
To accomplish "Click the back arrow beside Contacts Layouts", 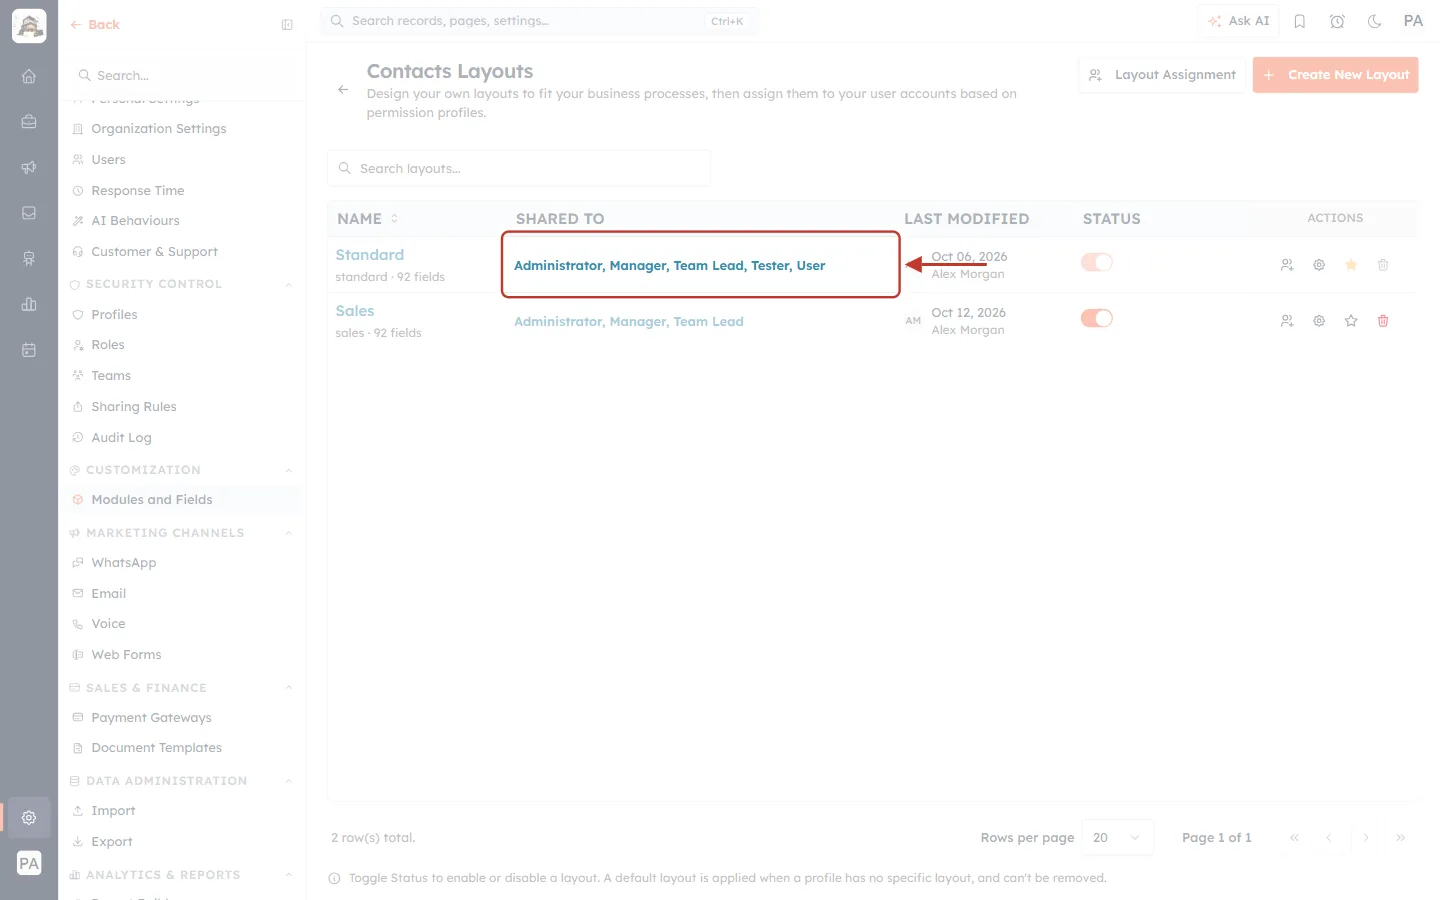I will (x=343, y=90).
